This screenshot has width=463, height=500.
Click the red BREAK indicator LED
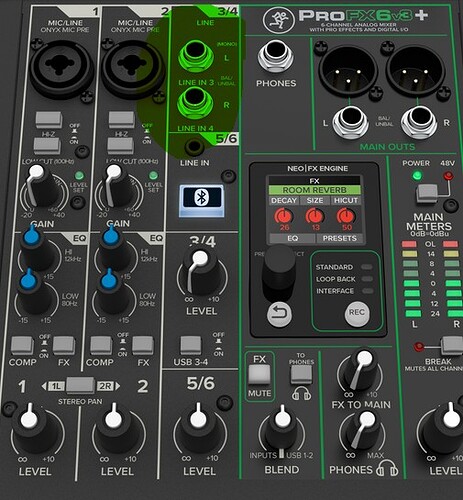pos(418,347)
